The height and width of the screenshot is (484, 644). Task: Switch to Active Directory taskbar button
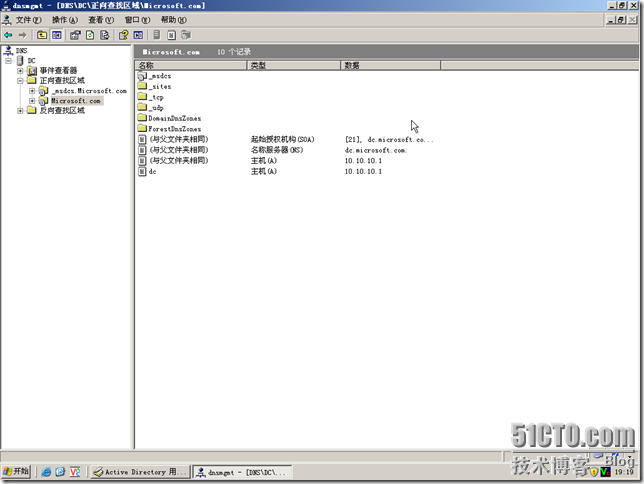(x=140, y=472)
